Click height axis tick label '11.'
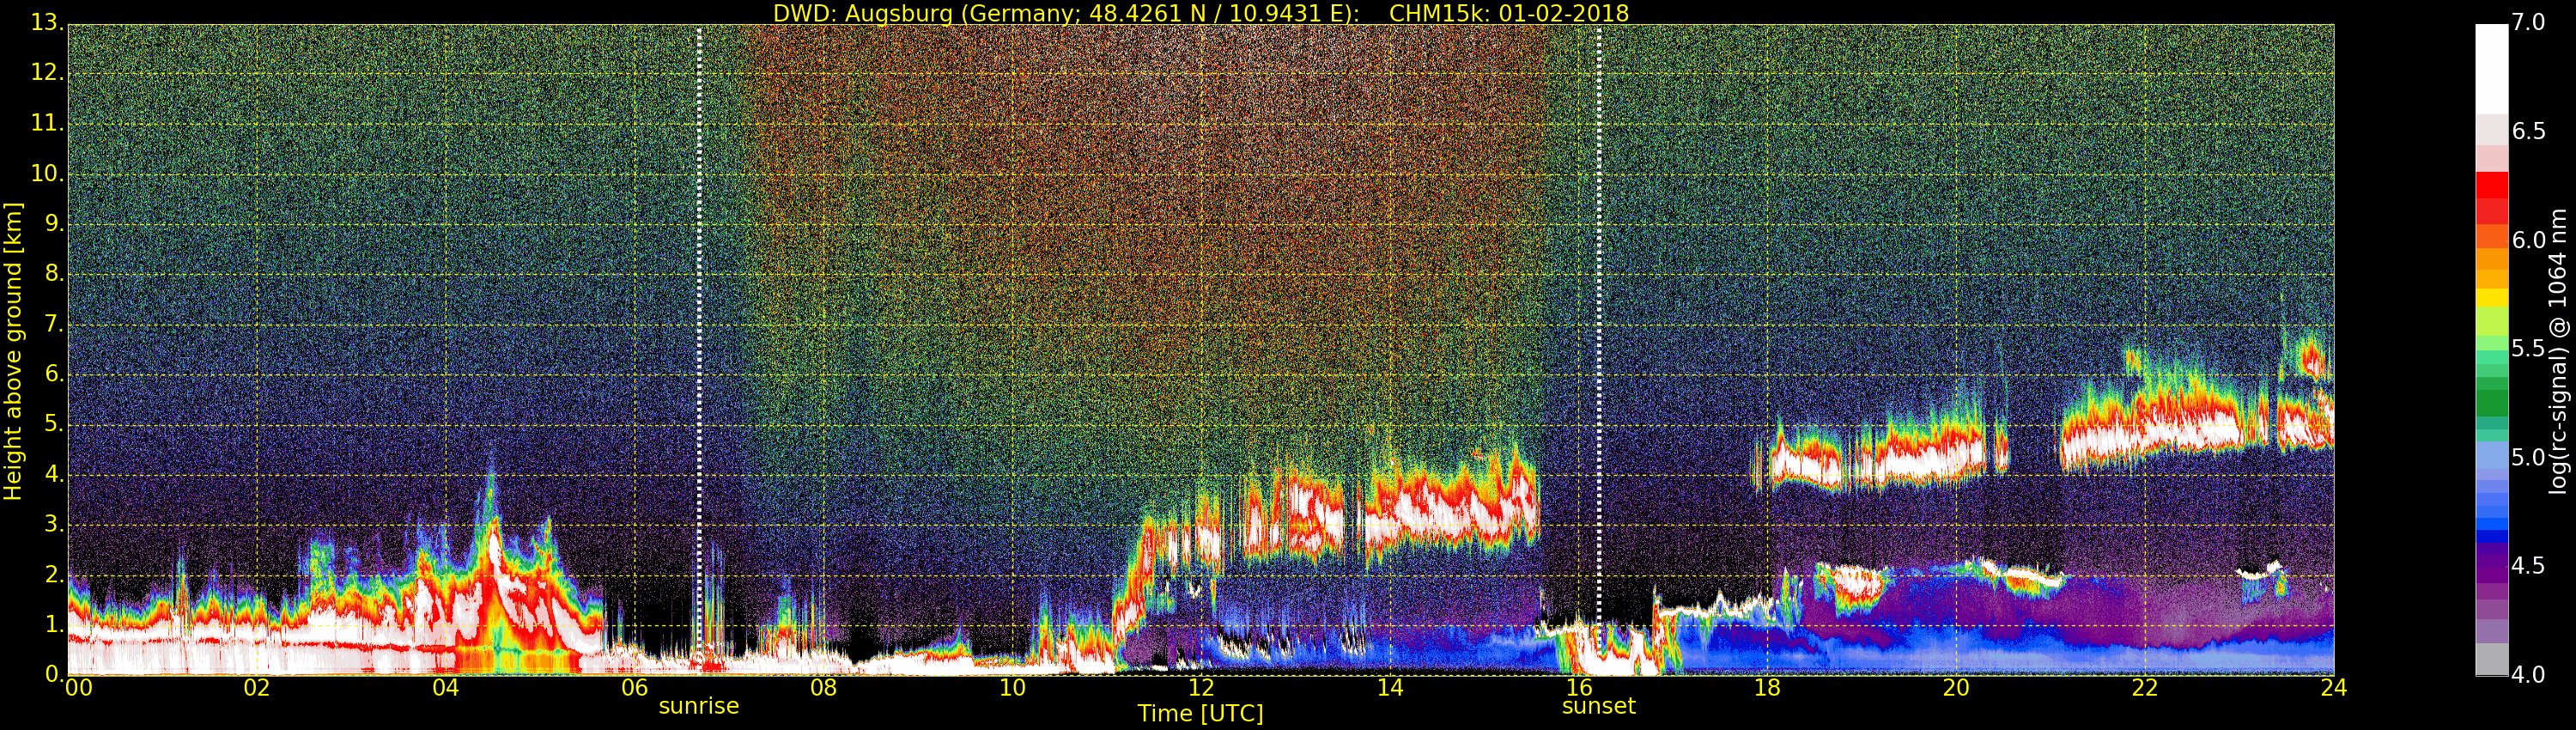Image resolution: width=2576 pixels, height=730 pixels. 47,123
